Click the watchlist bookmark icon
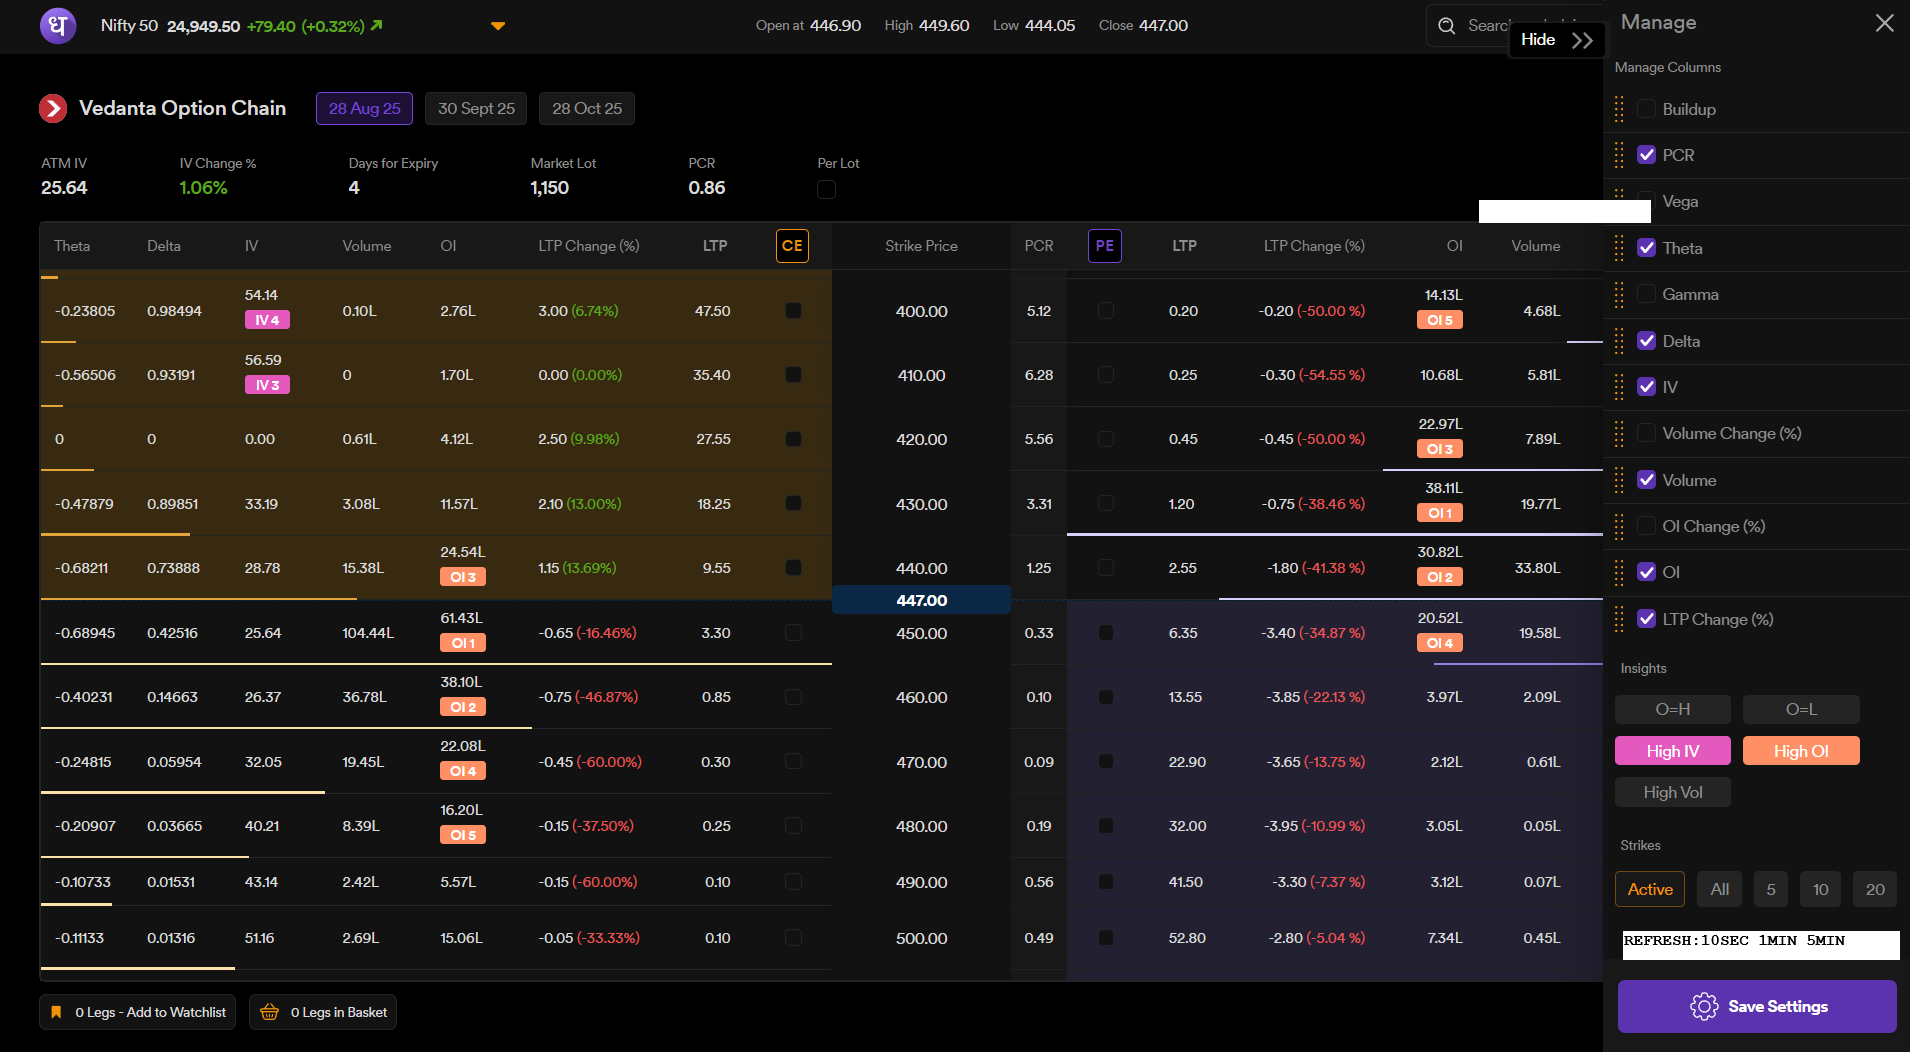 click(57, 1012)
